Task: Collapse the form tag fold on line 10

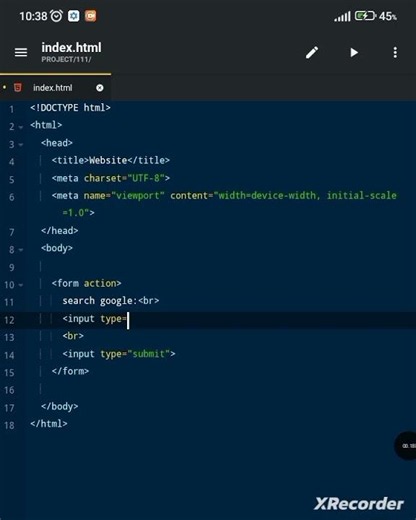Action: tap(21, 285)
